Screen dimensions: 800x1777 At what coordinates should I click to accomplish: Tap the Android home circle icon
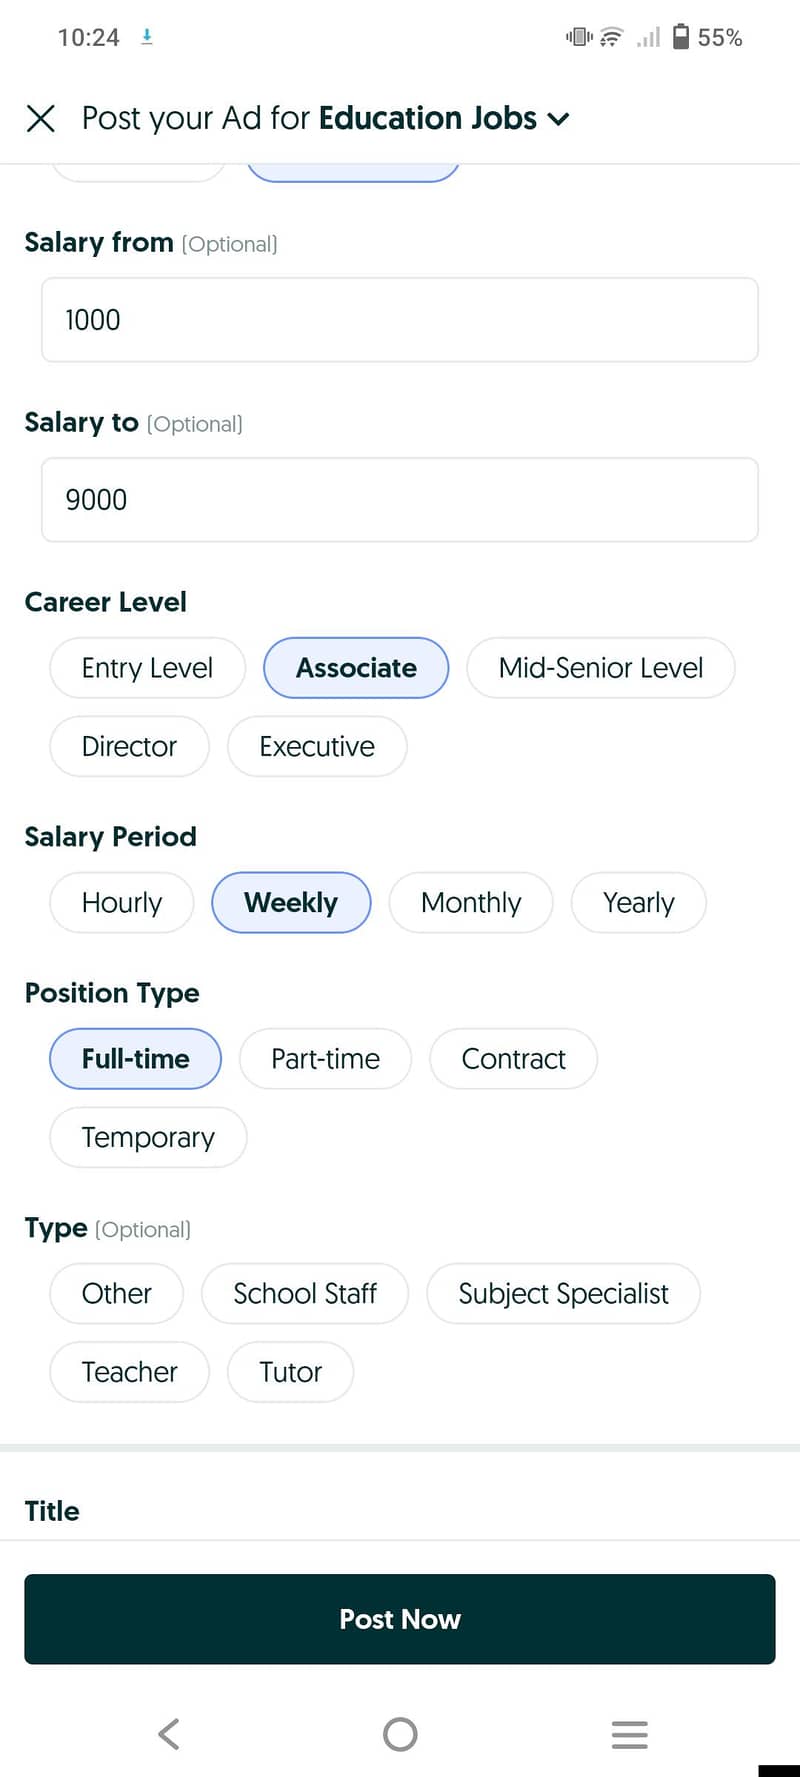click(x=400, y=1733)
